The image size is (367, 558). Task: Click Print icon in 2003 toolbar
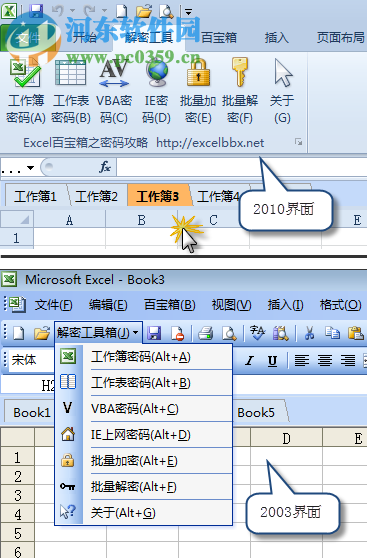click(206, 333)
